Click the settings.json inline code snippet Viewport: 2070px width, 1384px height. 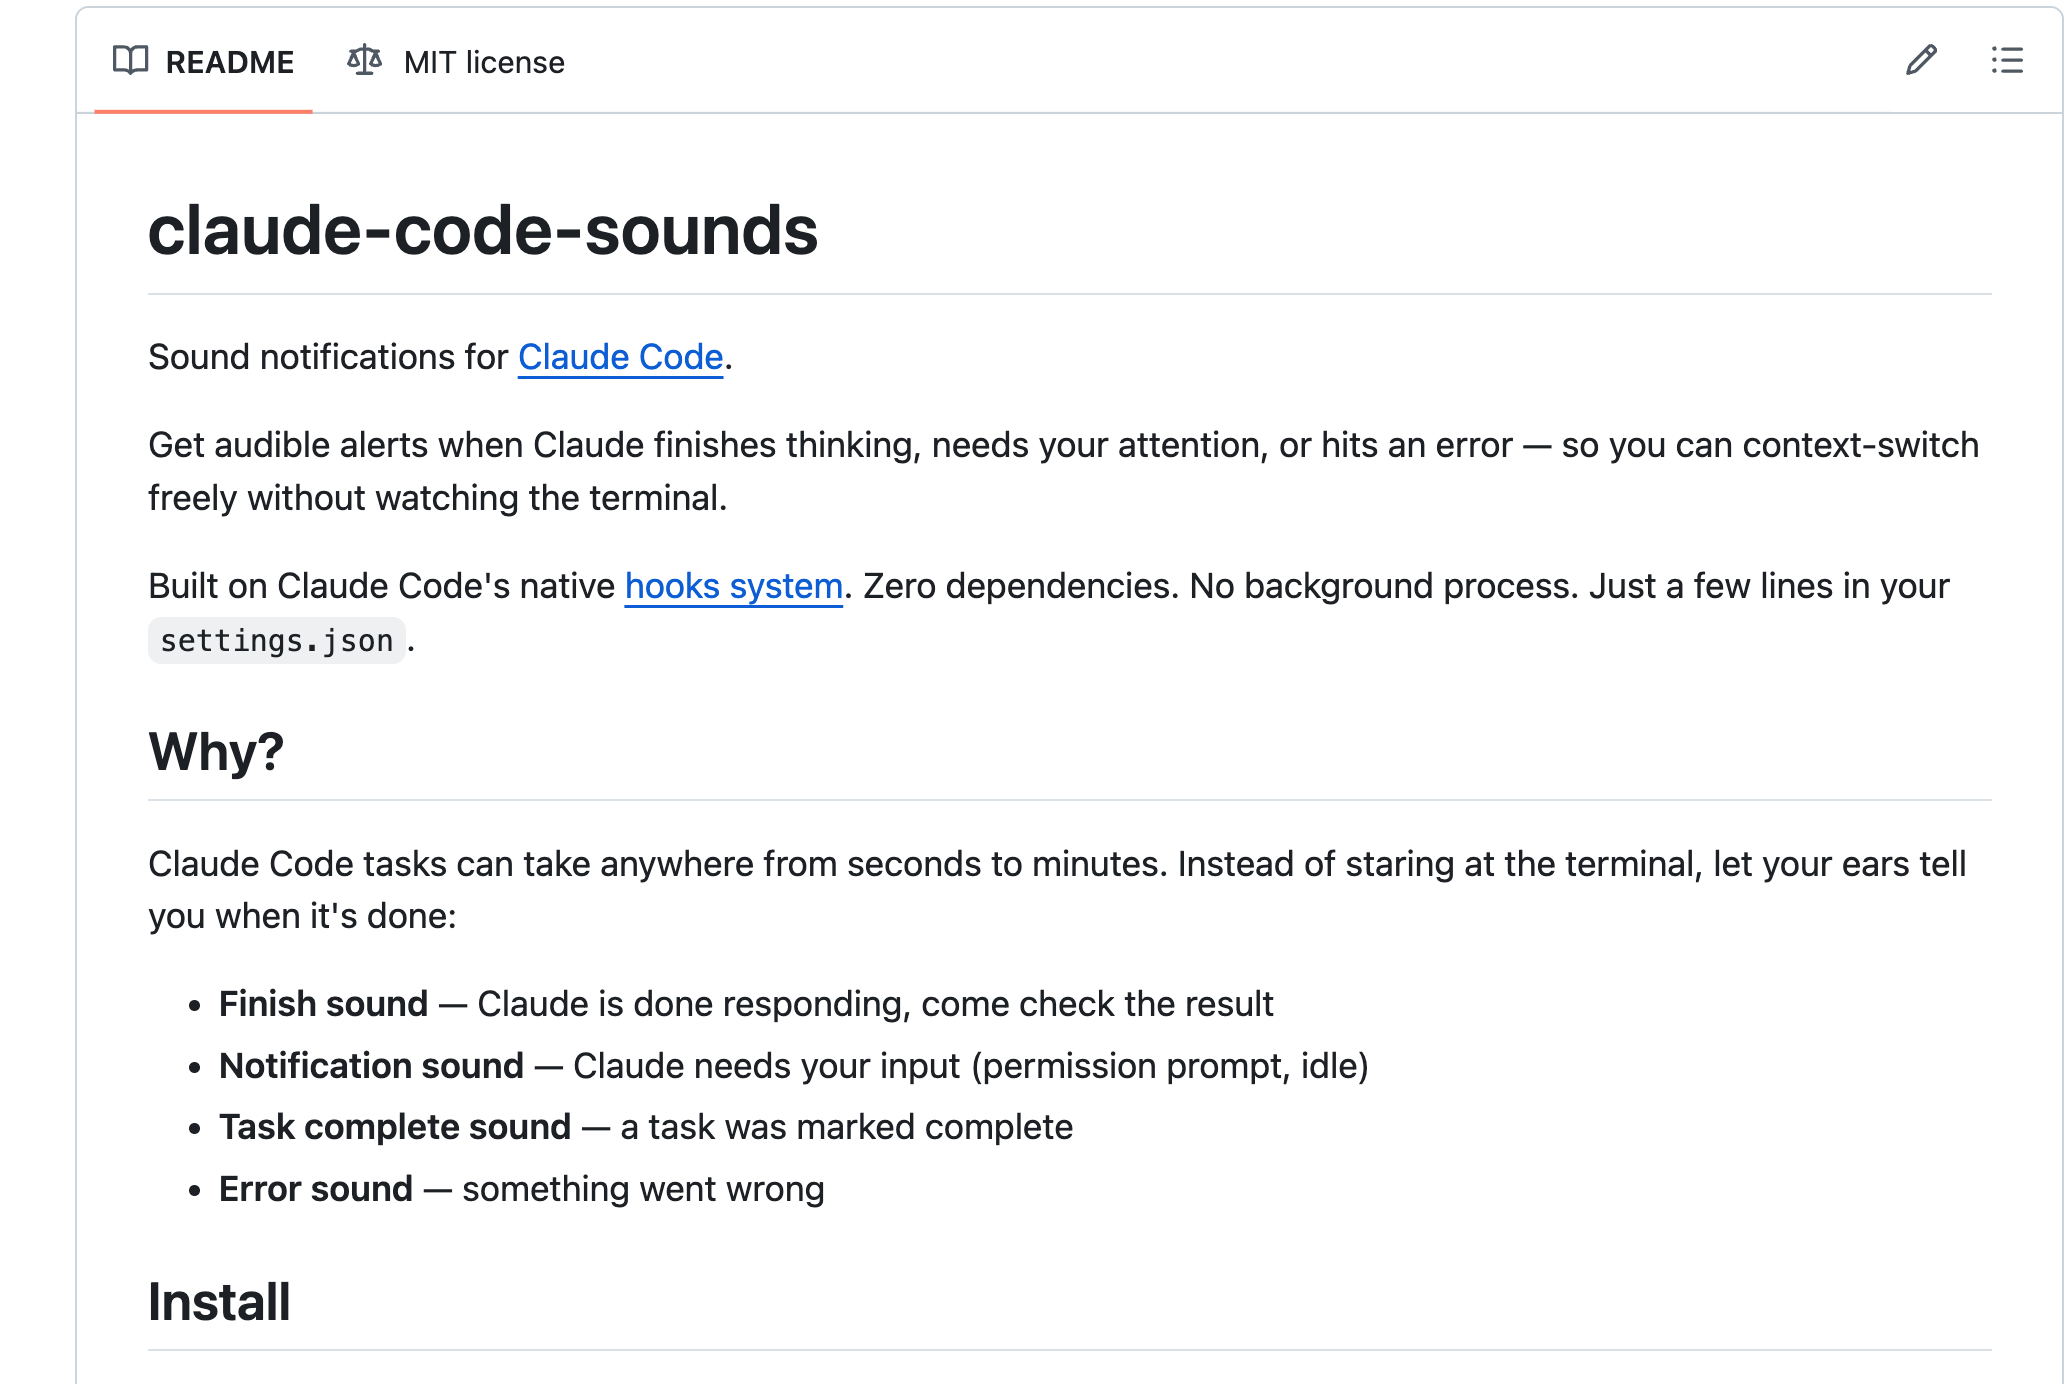[x=277, y=639]
